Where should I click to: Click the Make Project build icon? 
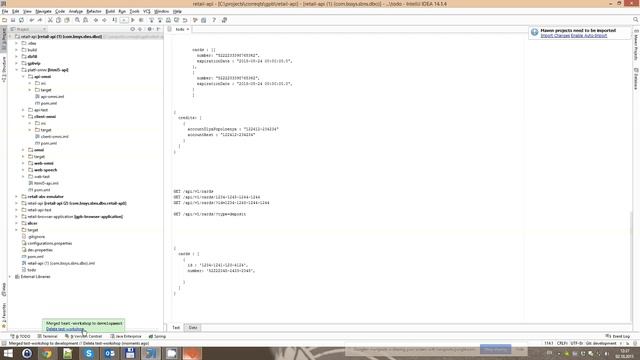(115, 20)
